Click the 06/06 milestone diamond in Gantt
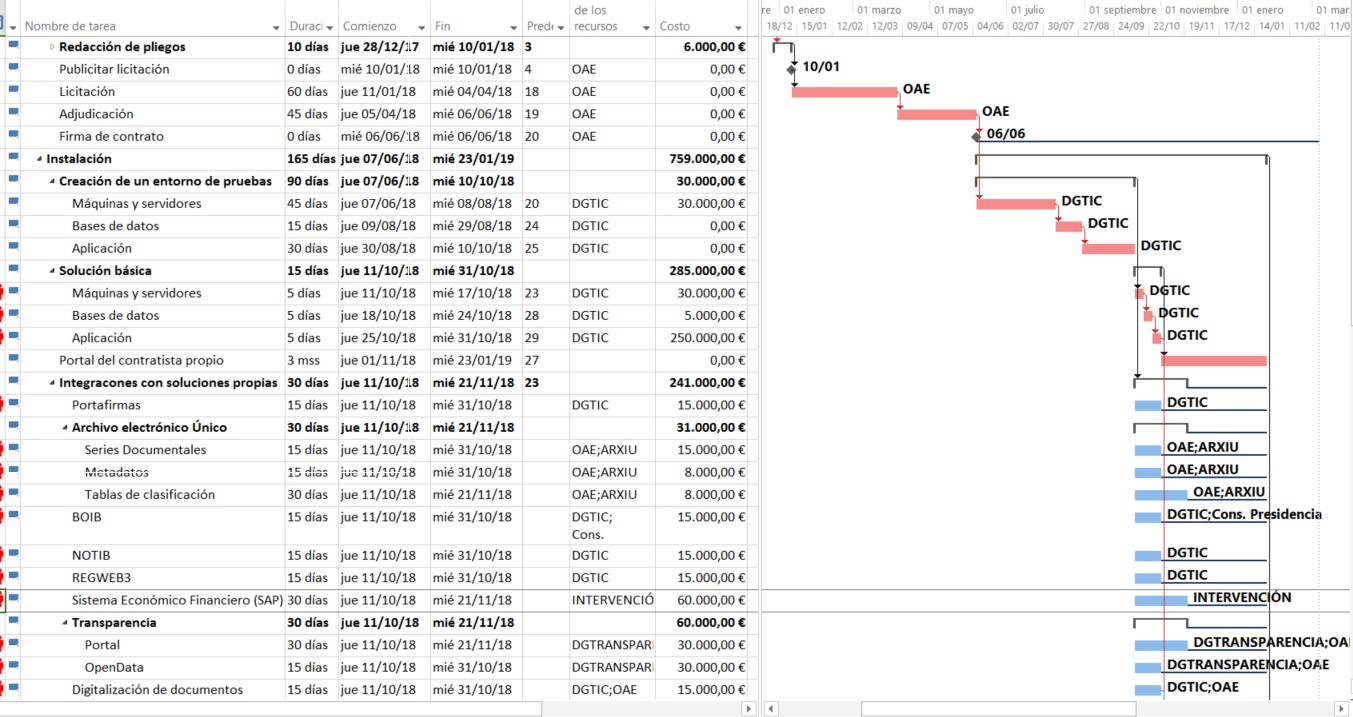Image resolution: width=1353 pixels, height=717 pixels. tap(976, 137)
